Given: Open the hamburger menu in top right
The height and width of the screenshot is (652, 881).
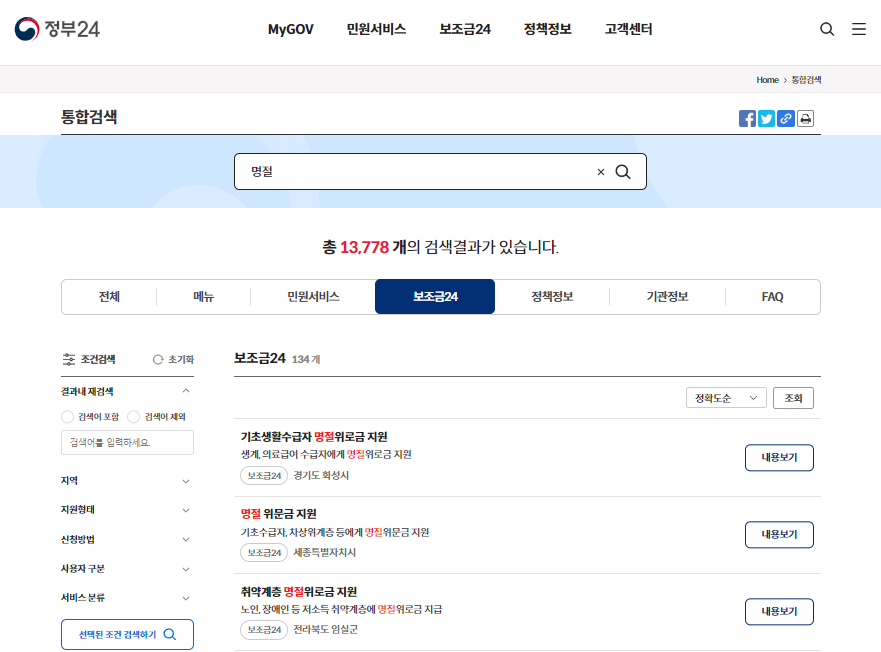Looking at the screenshot, I should click(859, 29).
